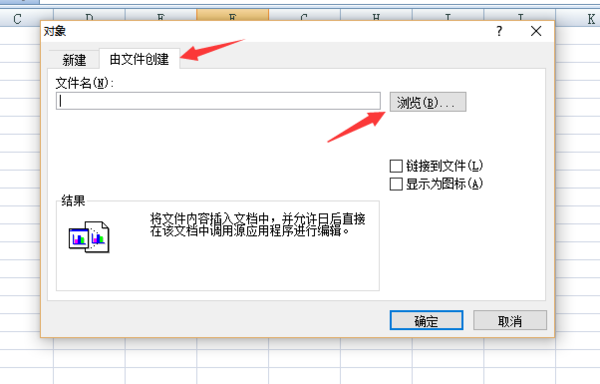Open the 浏览 file browser button
Screen dimensions: 600x384
pos(428,102)
